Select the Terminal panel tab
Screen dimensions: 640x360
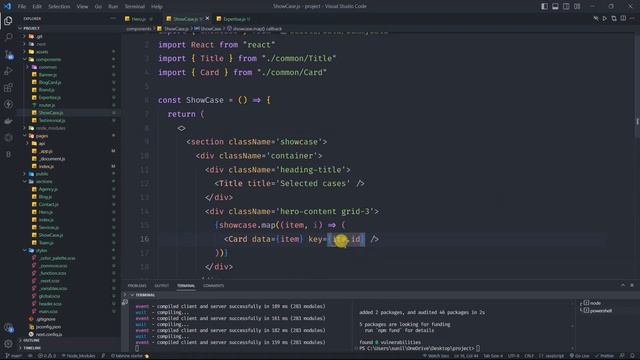coord(186,286)
